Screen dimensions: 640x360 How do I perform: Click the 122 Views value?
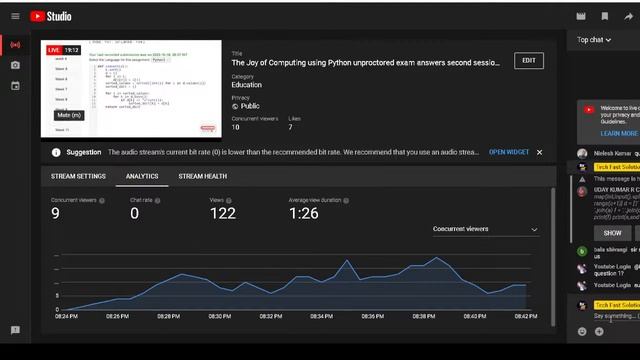click(x=223, y=213)
